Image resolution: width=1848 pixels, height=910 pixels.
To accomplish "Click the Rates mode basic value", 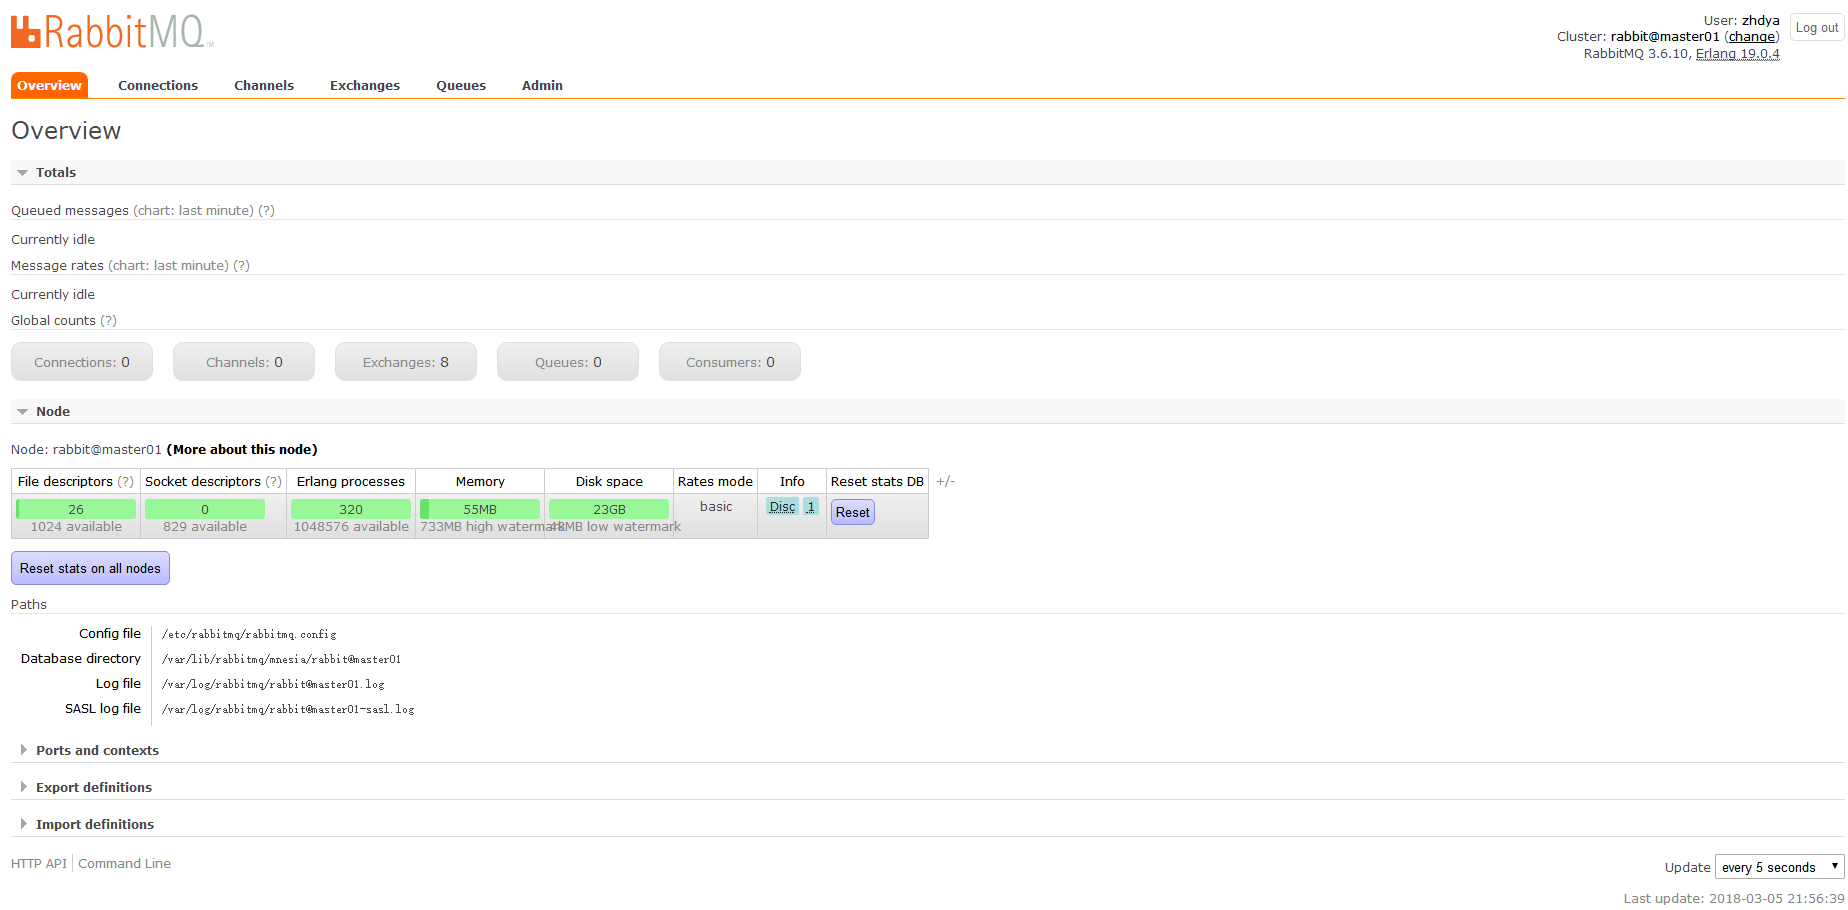I will [716, 507].
